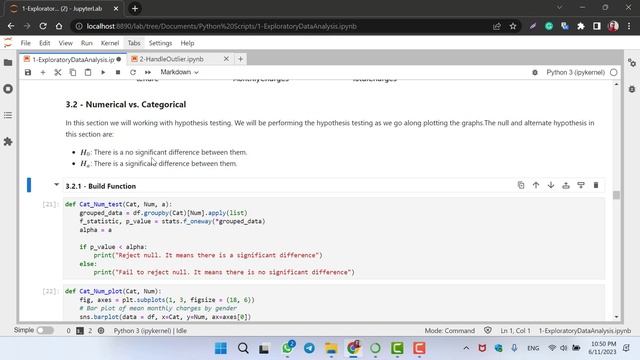The image size is (640, 360).
Task: Reload the browser page
Action: [43, 26]
